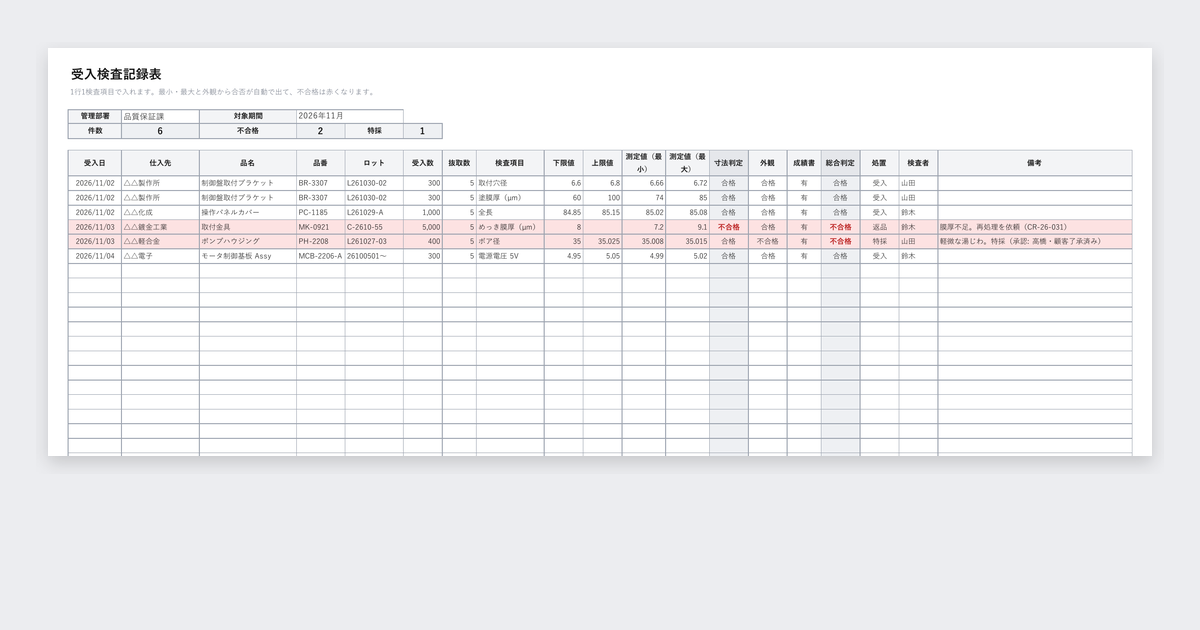Click the 2026年11月 period cell

coord(350,116)
